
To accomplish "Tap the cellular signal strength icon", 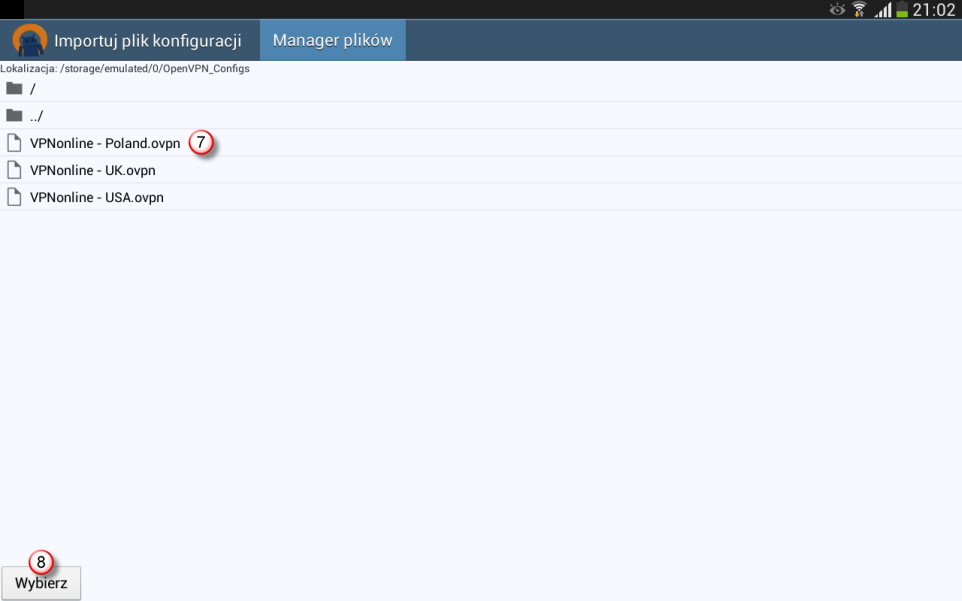I will tap(883, 9).
